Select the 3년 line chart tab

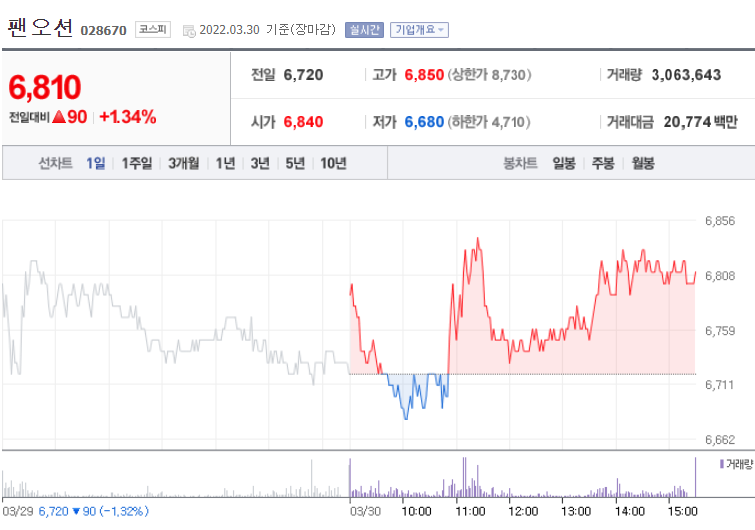[260, 163]
